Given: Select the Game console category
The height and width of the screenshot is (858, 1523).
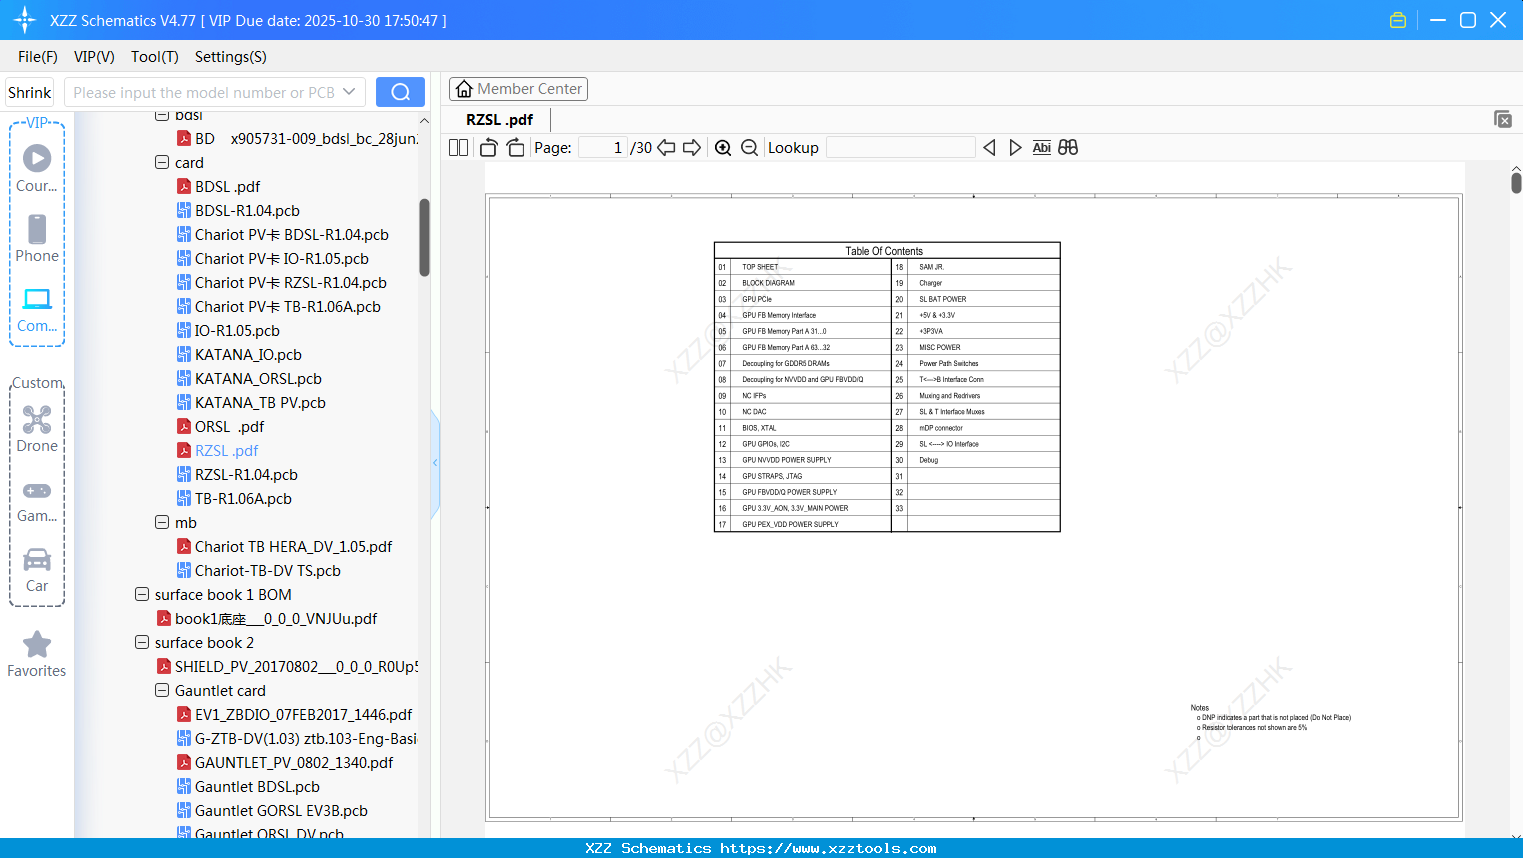Looking at the screenshot, I should tap(37, 500).
